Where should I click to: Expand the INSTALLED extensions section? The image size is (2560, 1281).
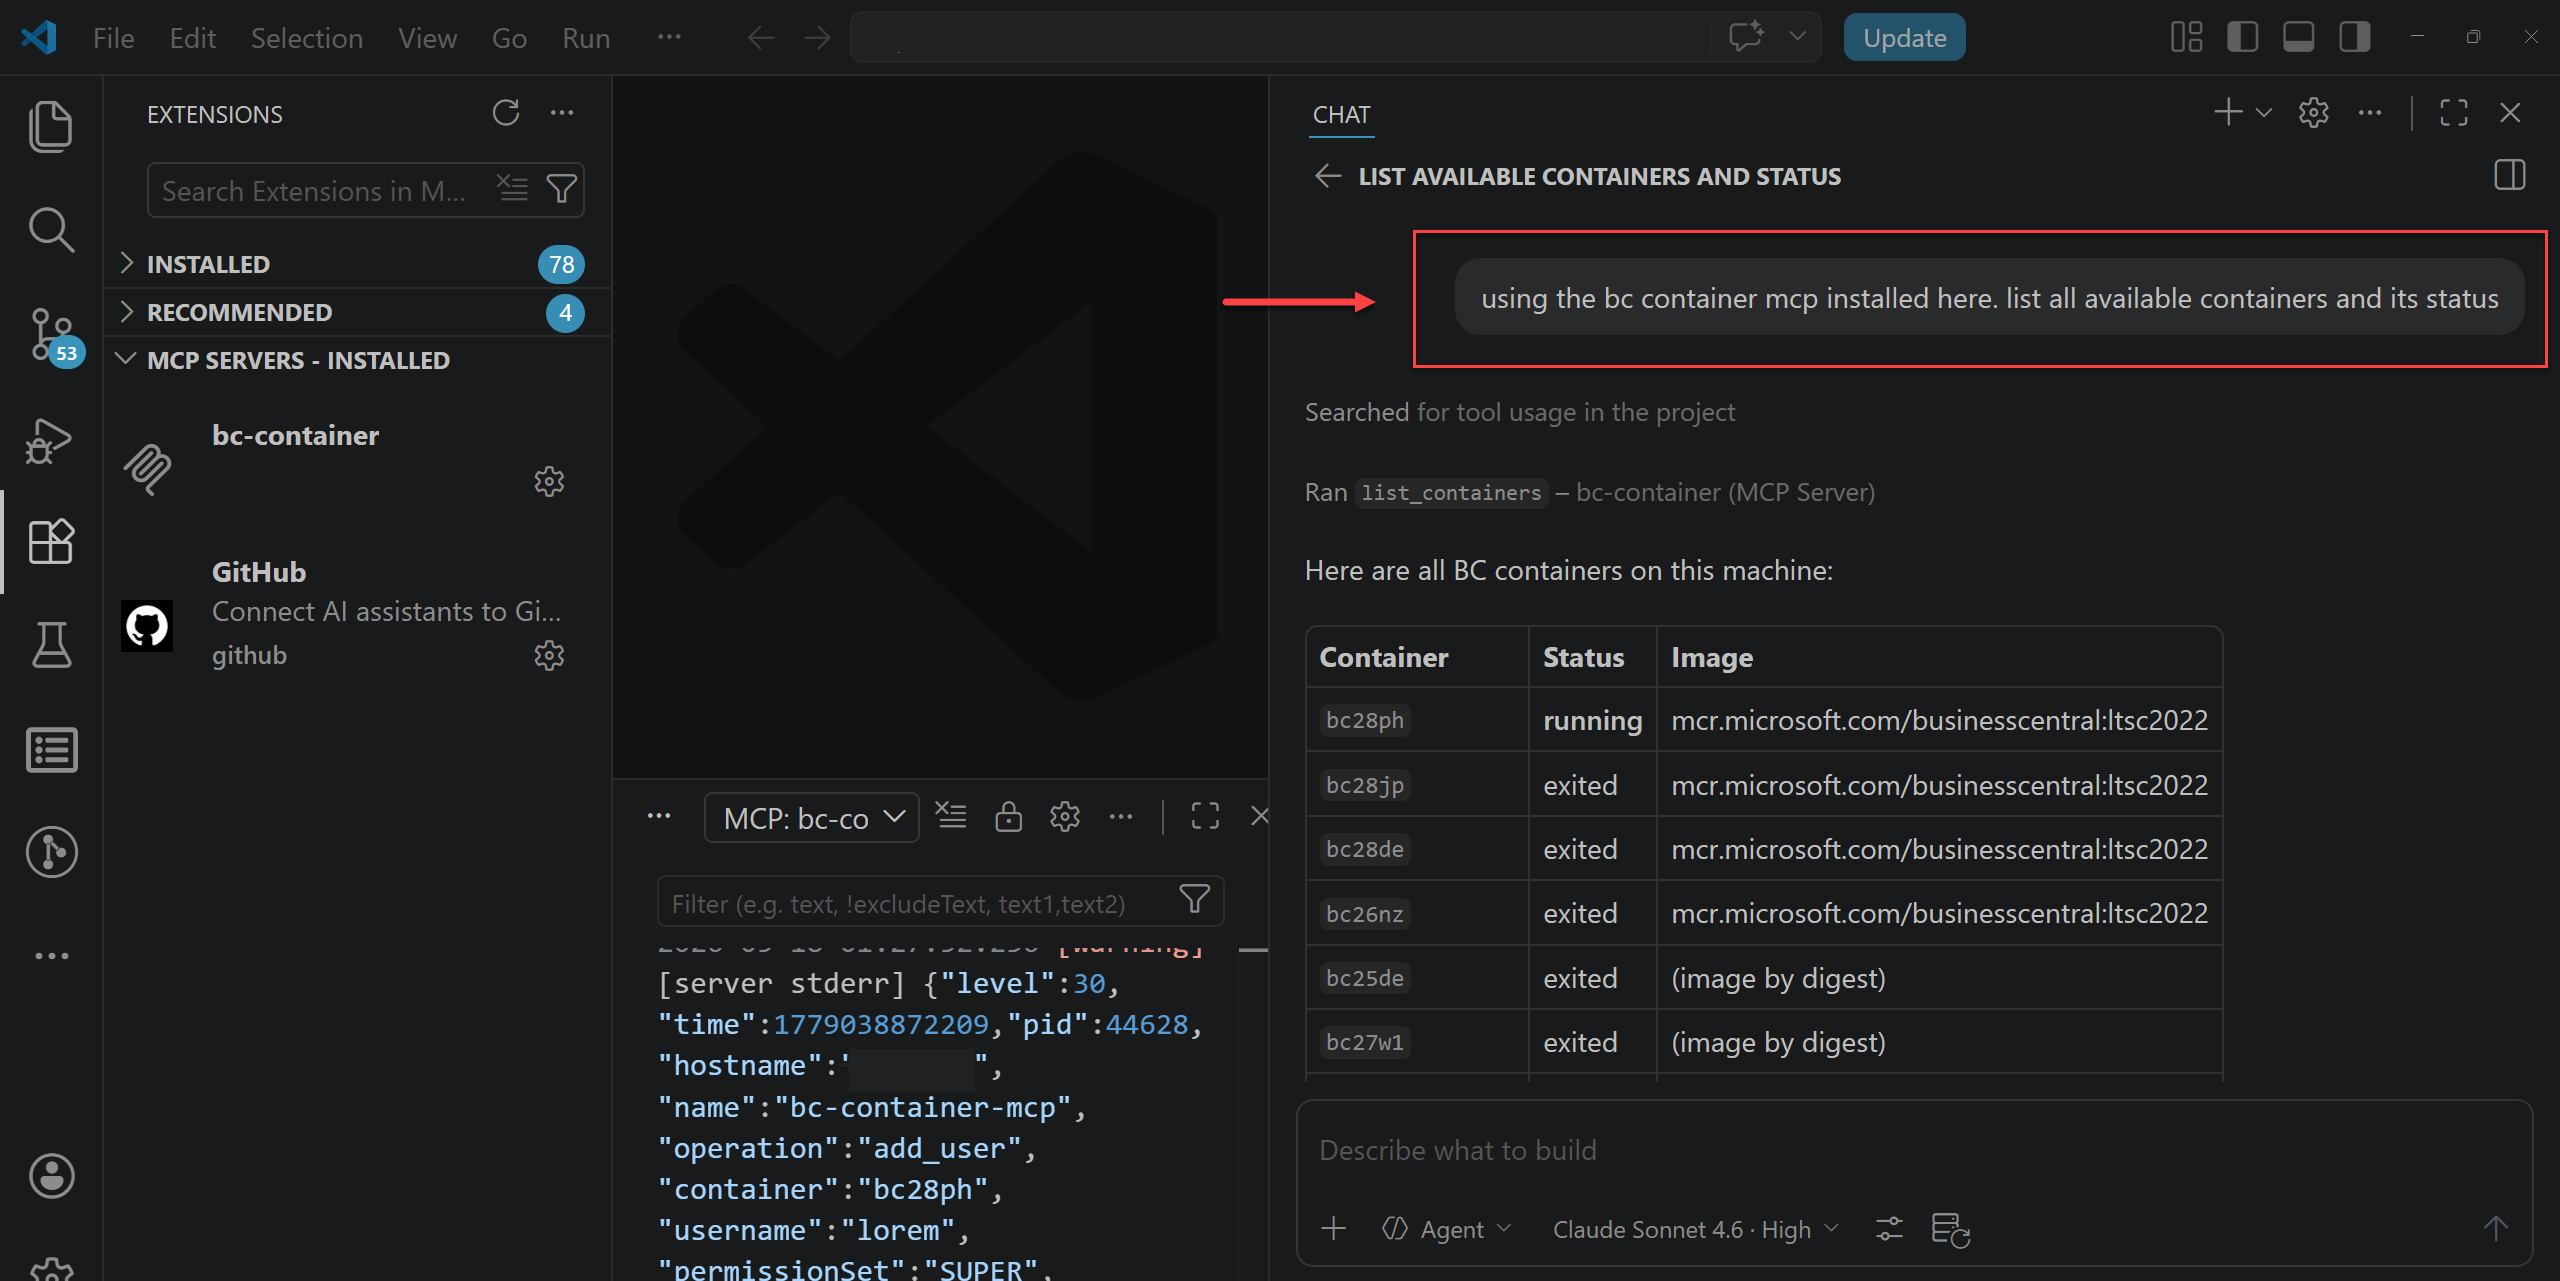(357, 264)
